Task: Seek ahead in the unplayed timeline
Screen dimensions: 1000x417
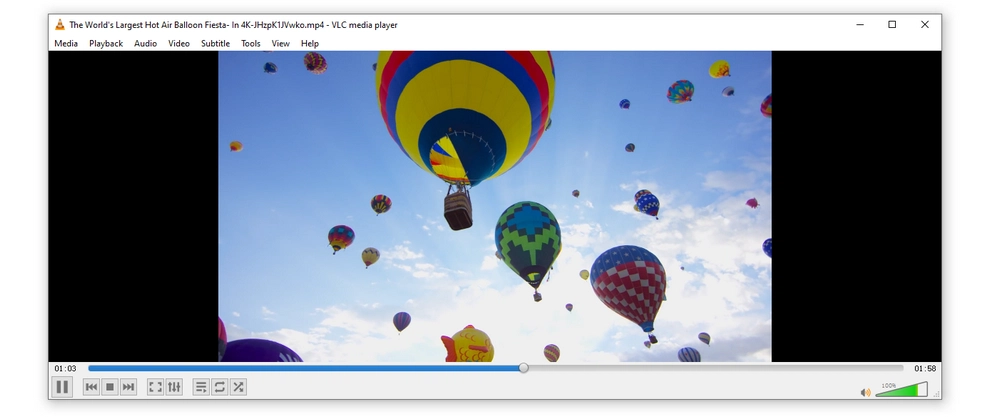Action: (x=714, y=368)
